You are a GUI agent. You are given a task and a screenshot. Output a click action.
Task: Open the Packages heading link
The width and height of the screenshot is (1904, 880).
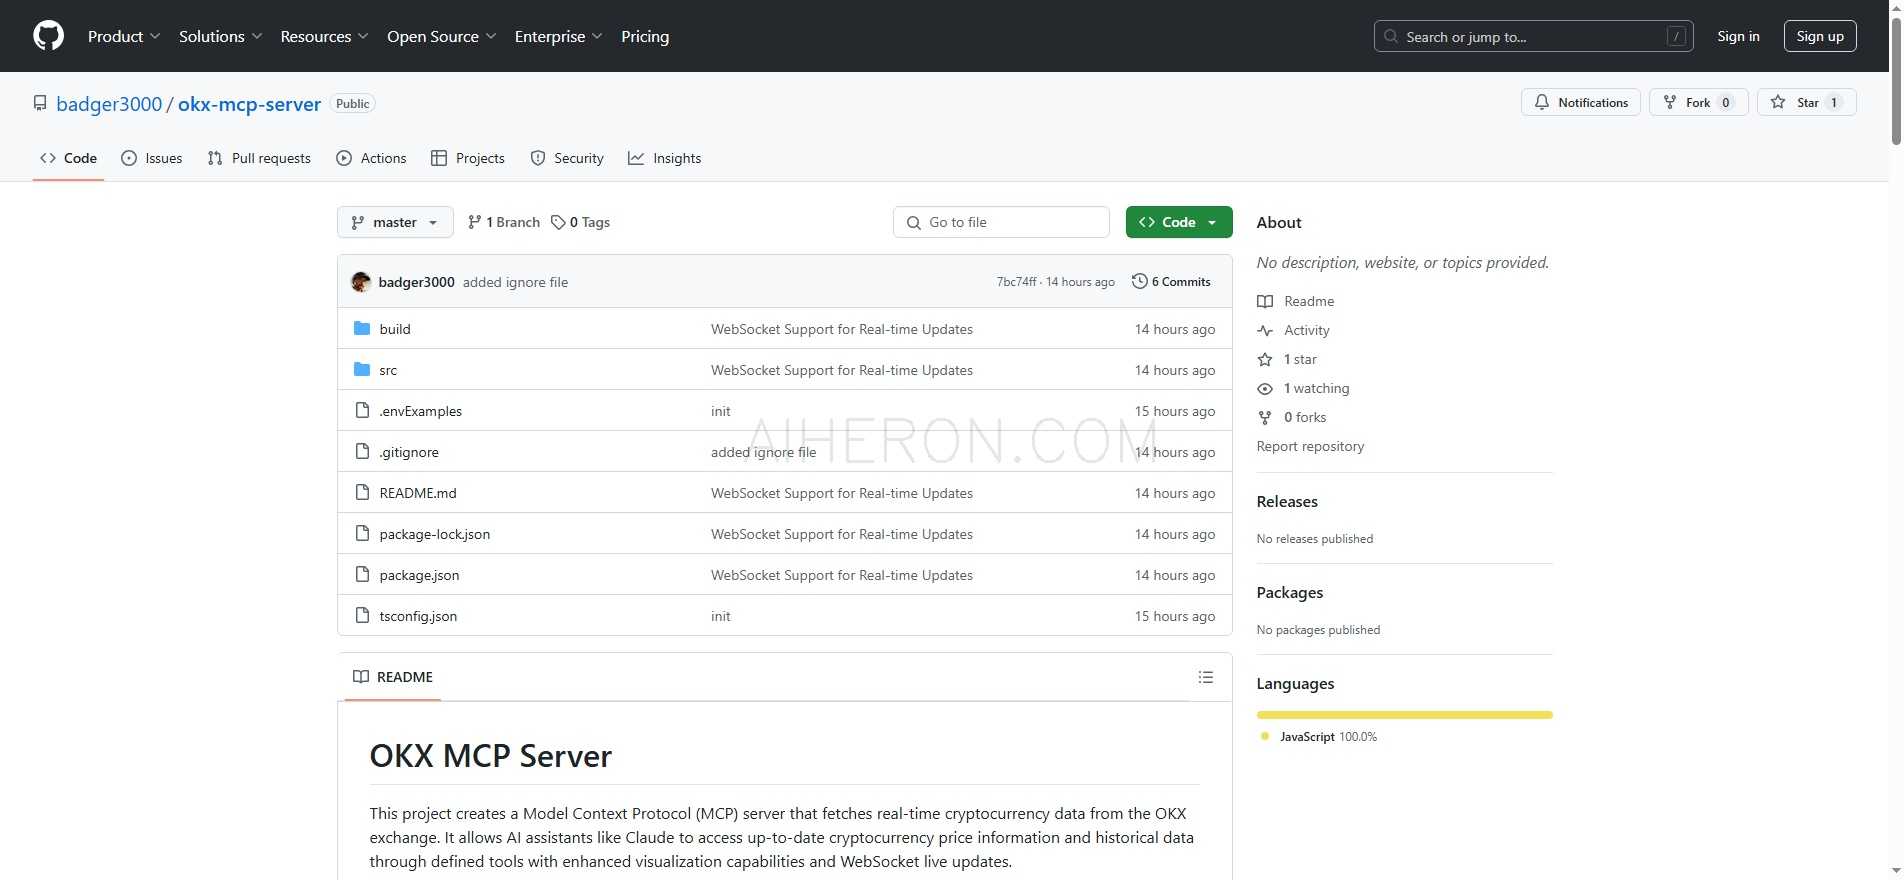pyautogui.click(x=1289, y=593)
